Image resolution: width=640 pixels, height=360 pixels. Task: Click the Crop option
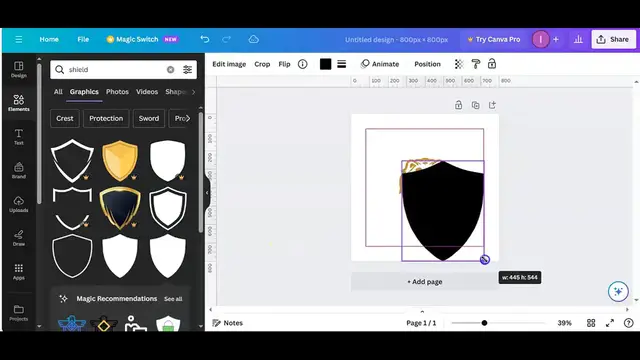tap(262, 64)
